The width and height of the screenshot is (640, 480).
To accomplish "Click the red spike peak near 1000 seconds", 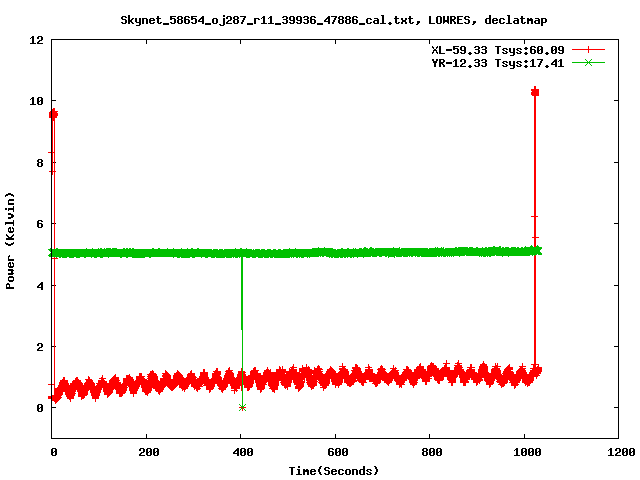I will 535,92.
